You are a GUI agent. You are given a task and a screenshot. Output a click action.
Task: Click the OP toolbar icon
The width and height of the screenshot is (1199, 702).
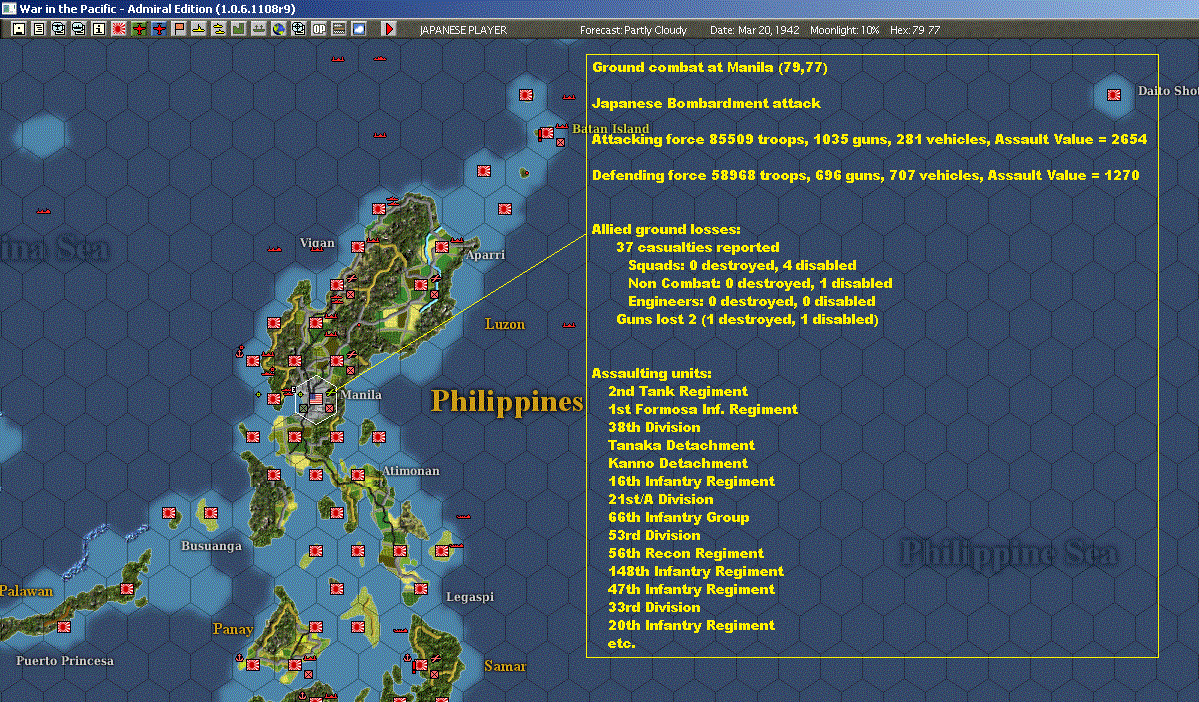click(x=319, y=29)
